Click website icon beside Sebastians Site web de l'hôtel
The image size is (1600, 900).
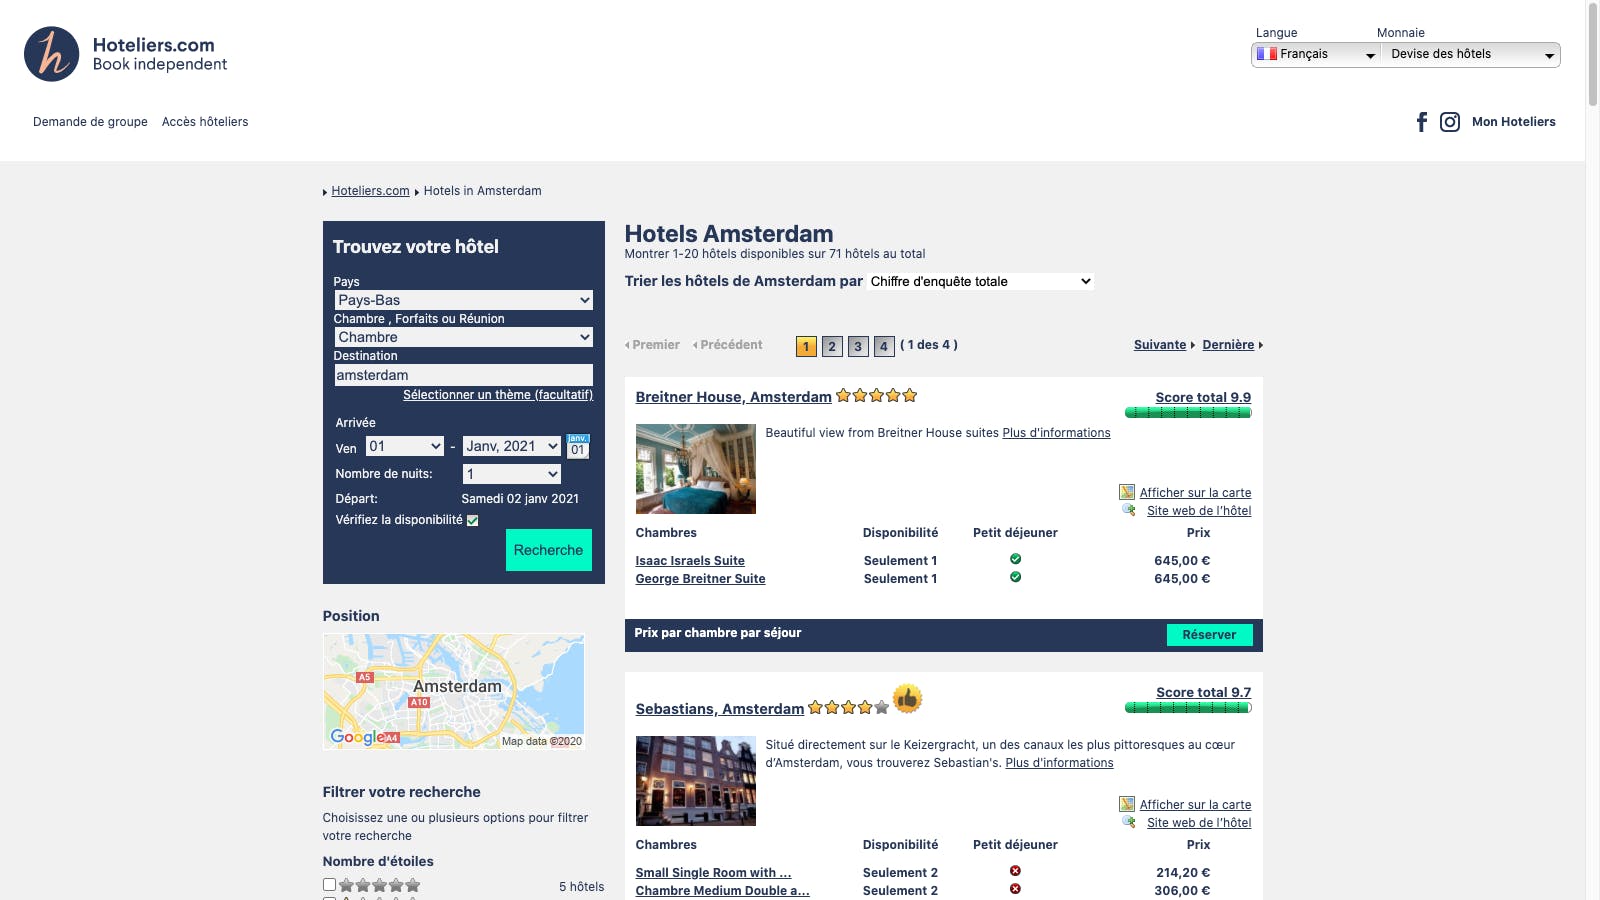coord(1129,822)
